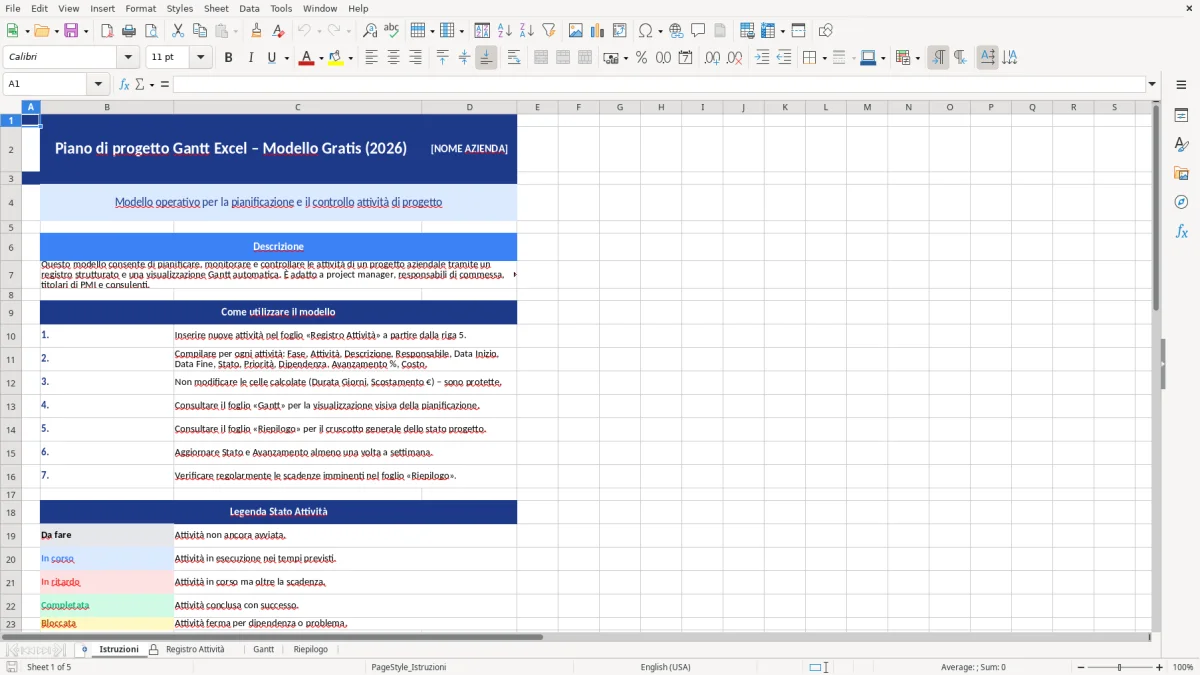Toggle Center Horizontally alignment
The height and width of the screenshot is (675, 1200).
click(x=393, y=58)
